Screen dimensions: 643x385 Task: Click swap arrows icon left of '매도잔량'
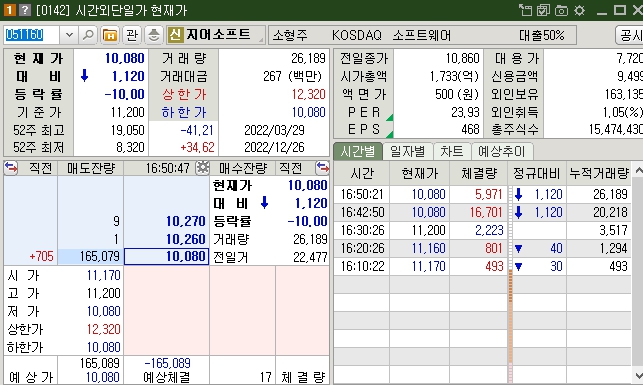(x=11, y=168)
